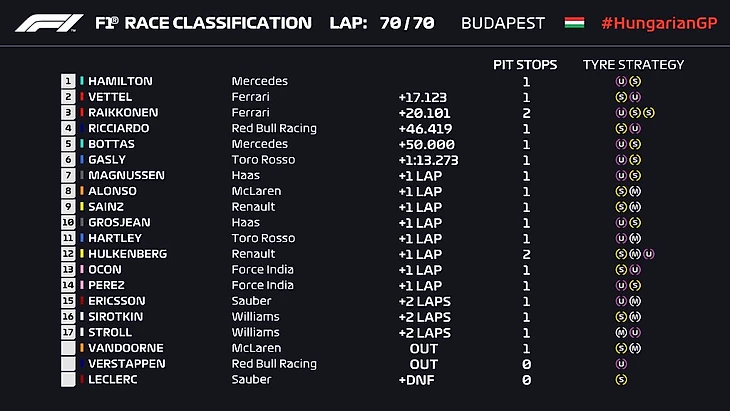
Task: Select Vettel's ultrasoft tyre icon
Action: 635,97
